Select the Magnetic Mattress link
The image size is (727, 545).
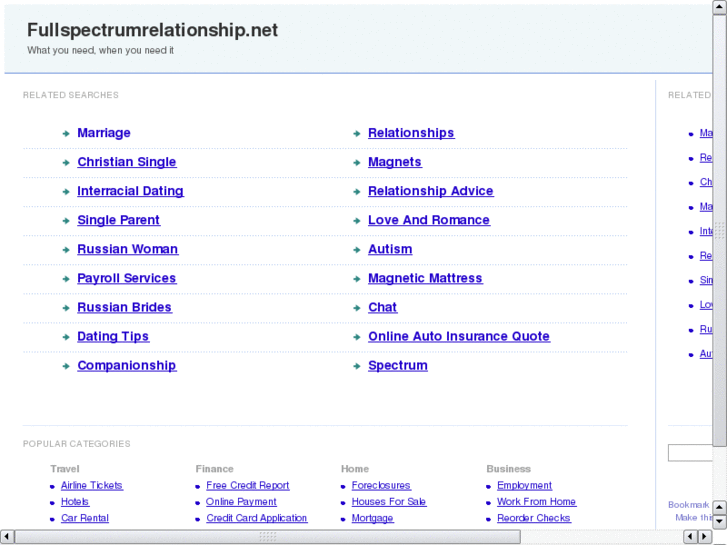point(425,278)
